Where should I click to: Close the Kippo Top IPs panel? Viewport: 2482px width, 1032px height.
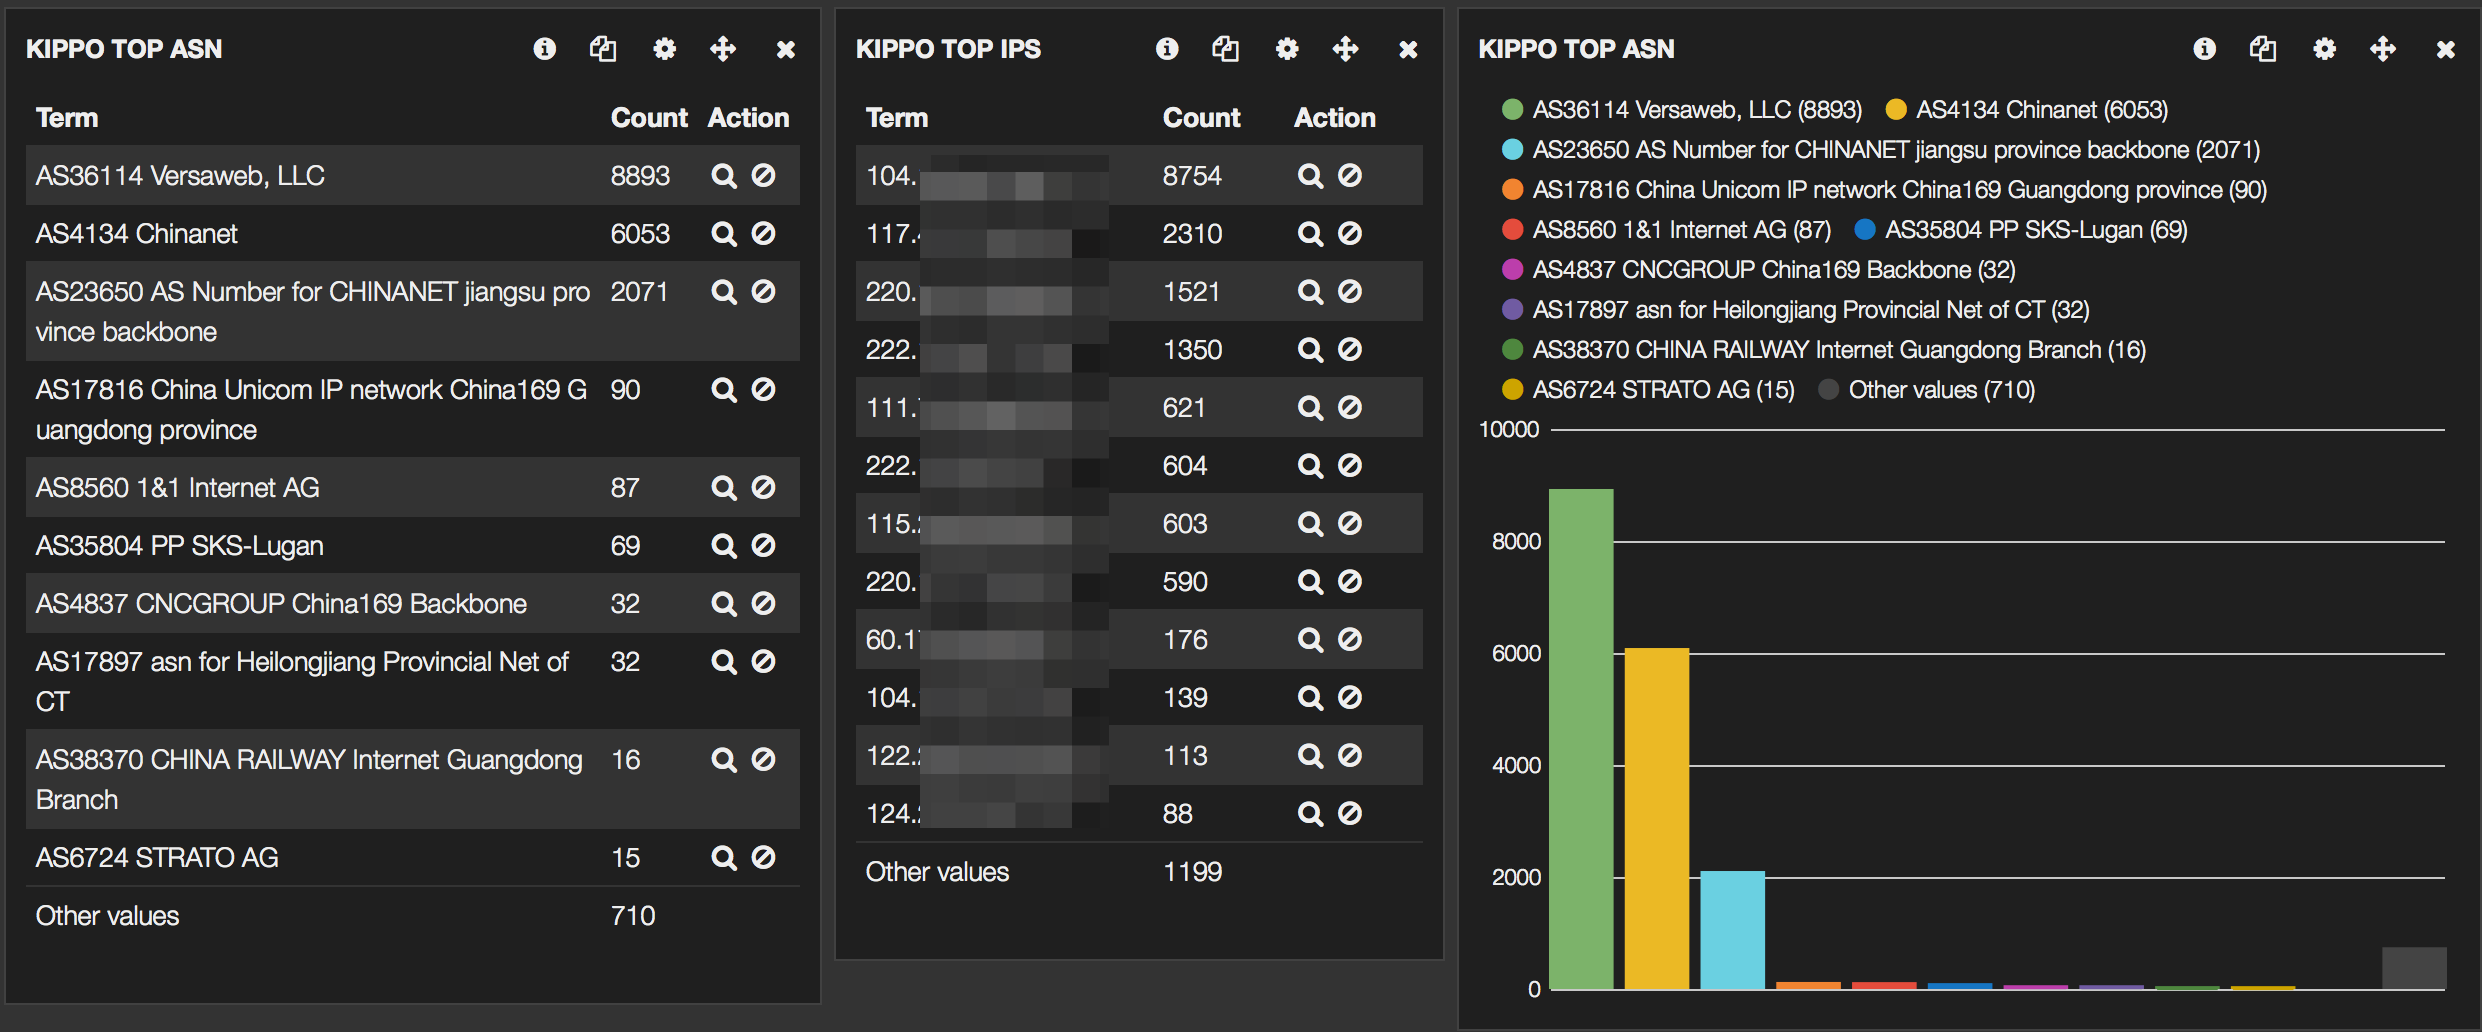[1408, 49]
